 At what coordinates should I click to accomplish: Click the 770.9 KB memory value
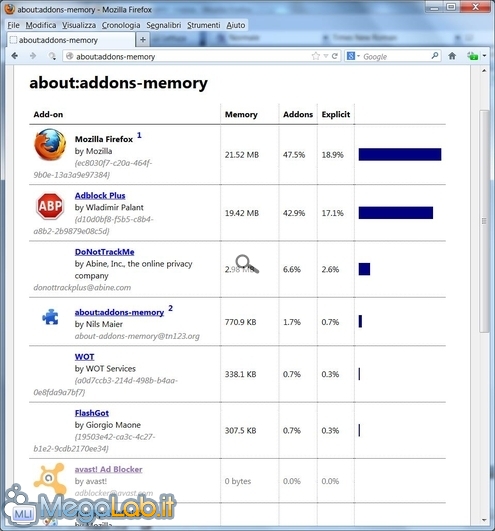(x=240, y=322)
